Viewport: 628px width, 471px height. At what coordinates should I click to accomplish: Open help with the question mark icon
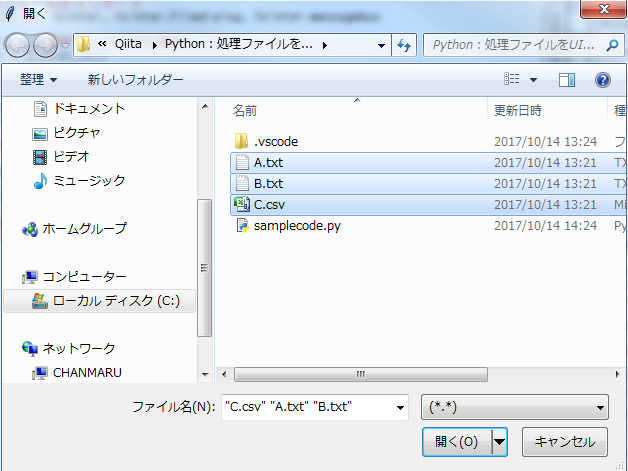[603, 80]
